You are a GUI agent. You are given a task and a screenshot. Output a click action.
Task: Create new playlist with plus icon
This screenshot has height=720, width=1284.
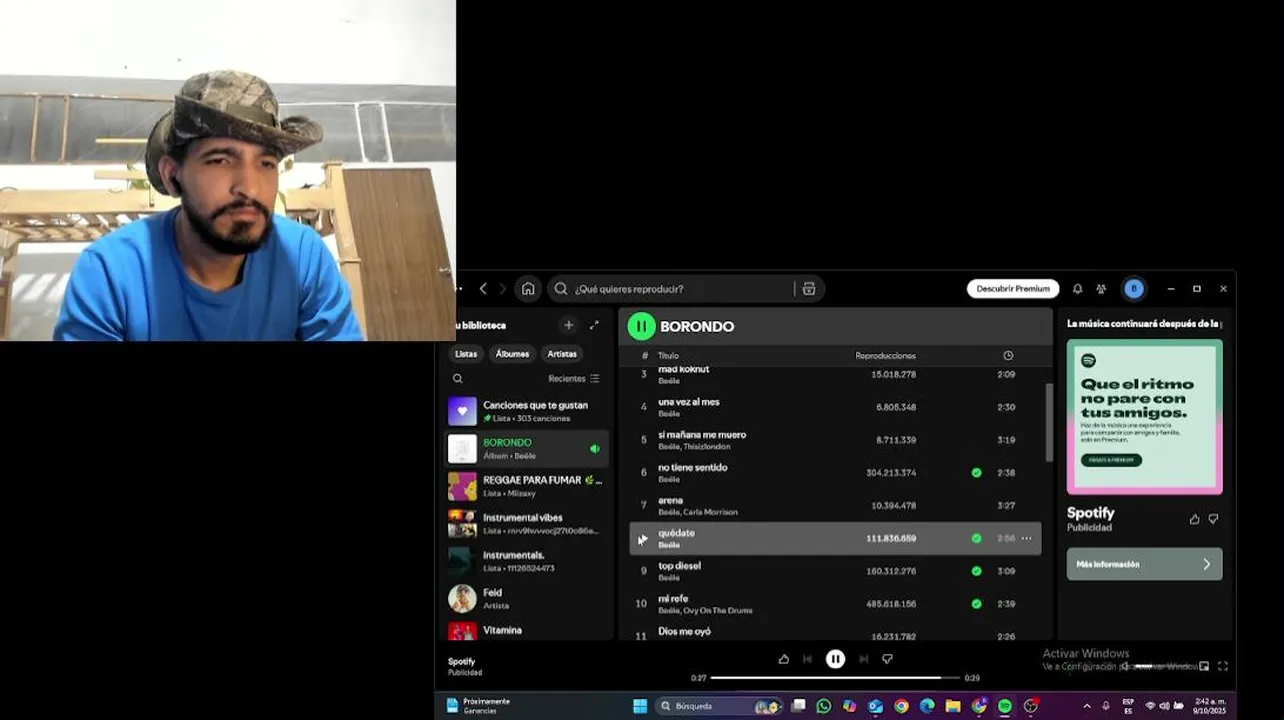tap(568, 325)
